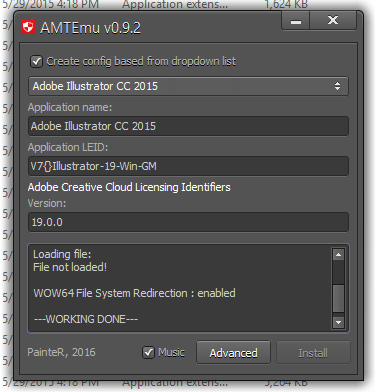Close the AMTEmu window
The image size is (375, 392).
pyautogui.click(x=333, y=21)
